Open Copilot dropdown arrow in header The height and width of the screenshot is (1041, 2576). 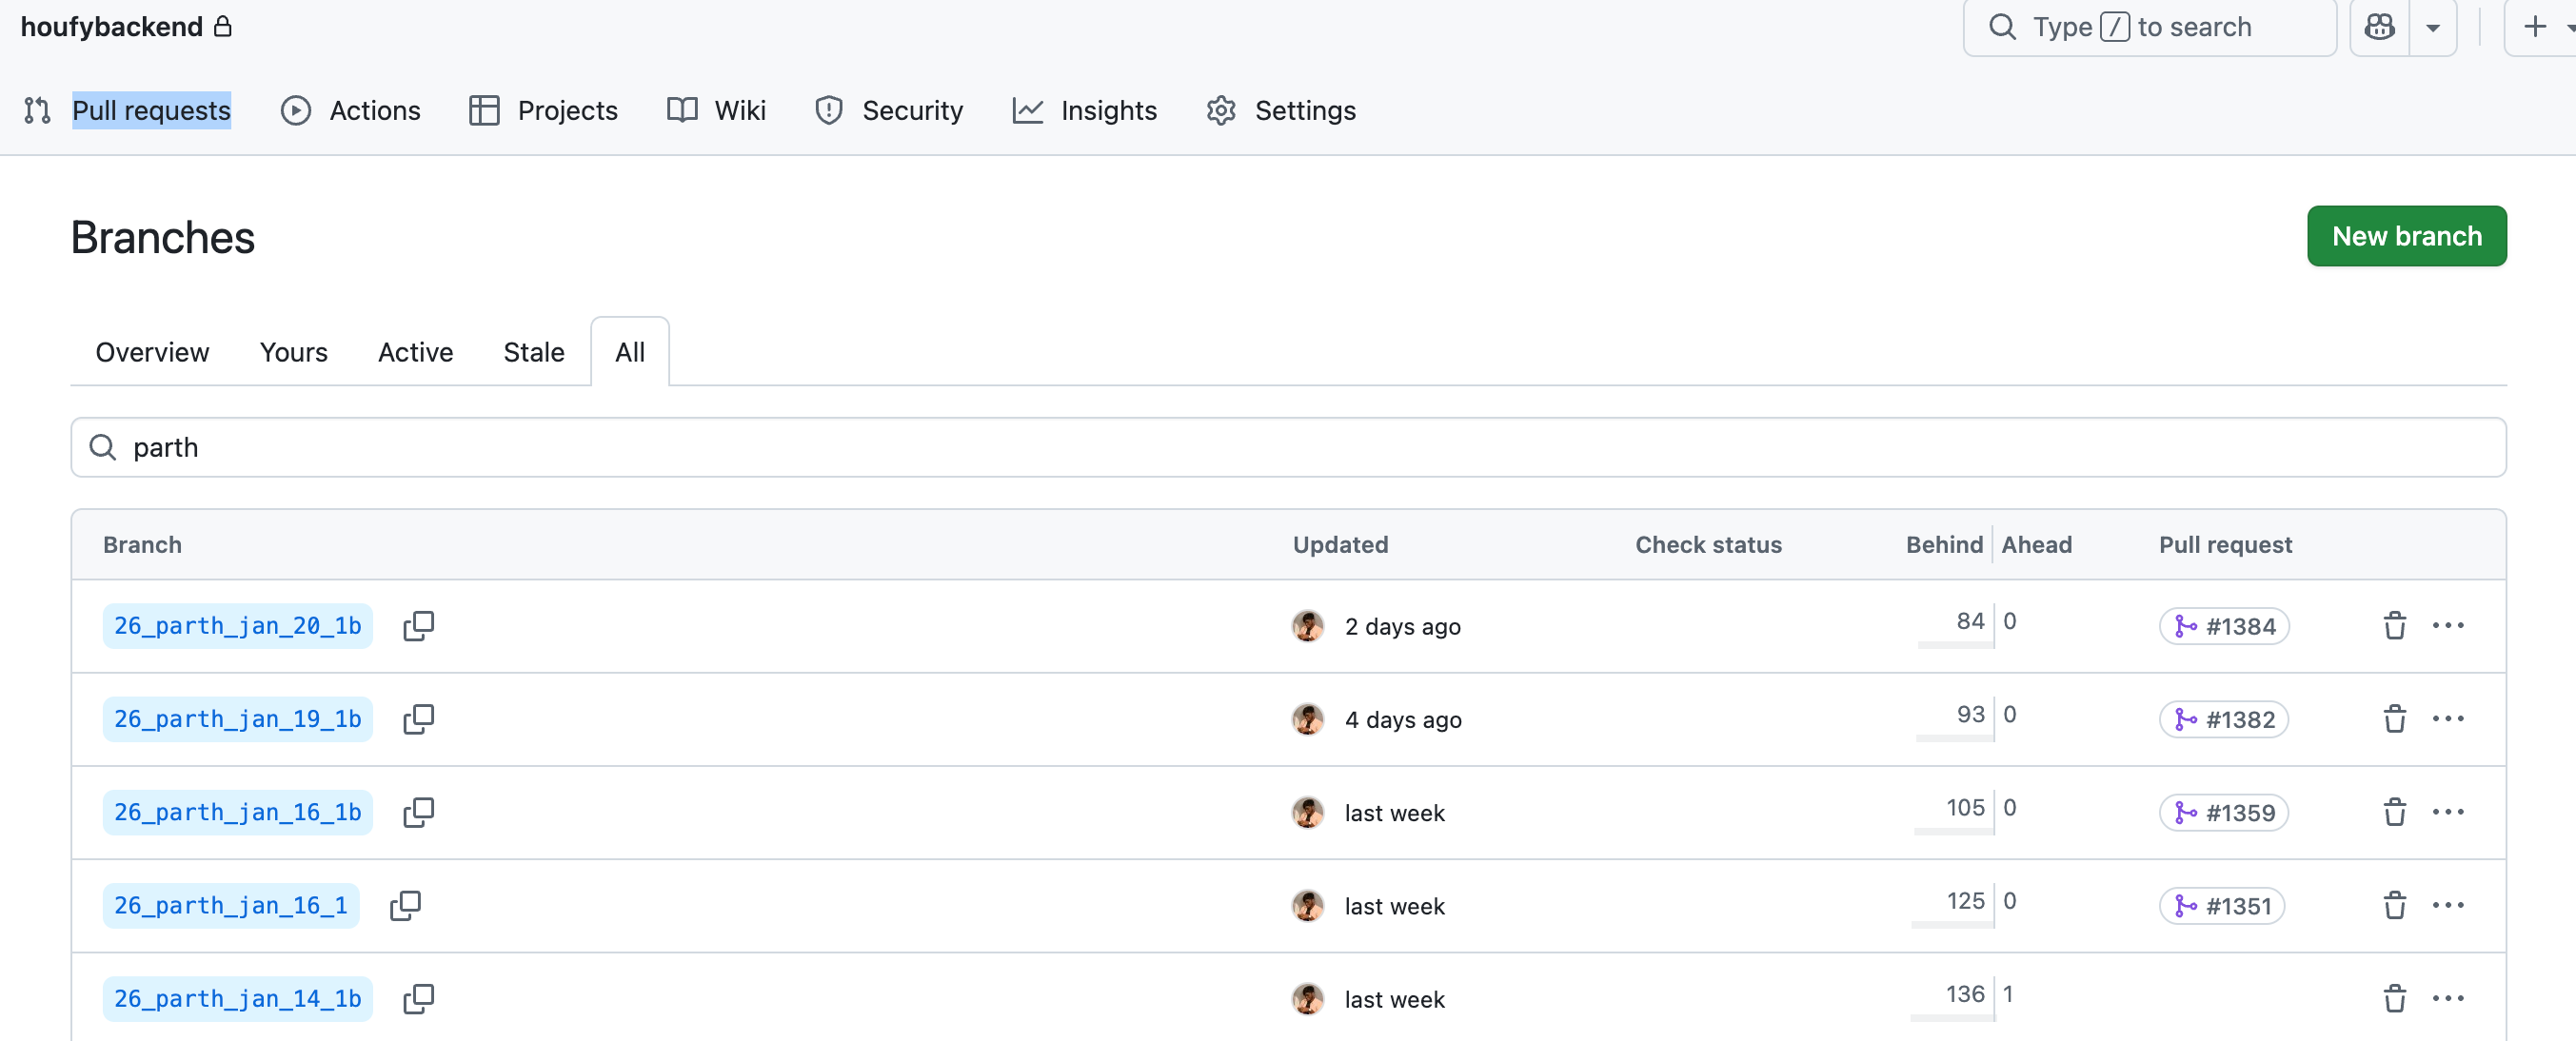[2433, 27]
